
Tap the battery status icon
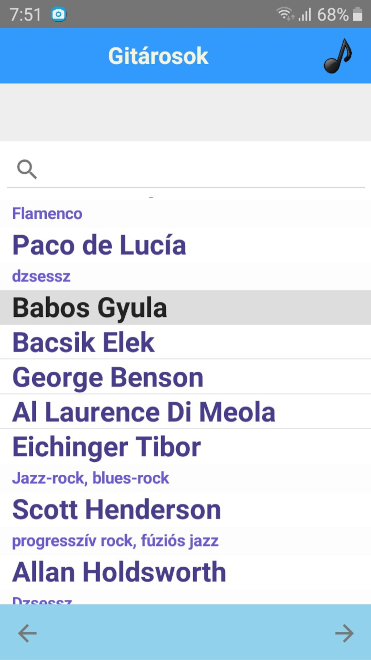click(x=357, y=14)
